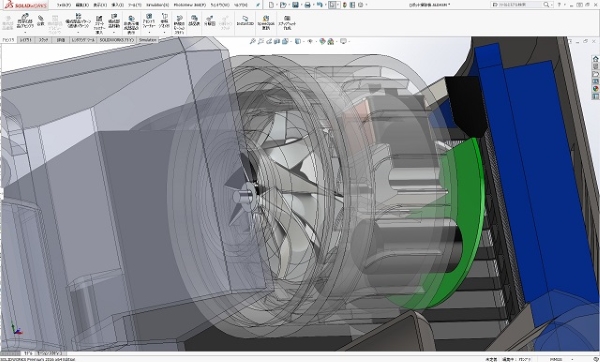Open SOLIDWORKS Resources home icon in task pane
This screenshot has height=362, width=600.
pos(595,59)
